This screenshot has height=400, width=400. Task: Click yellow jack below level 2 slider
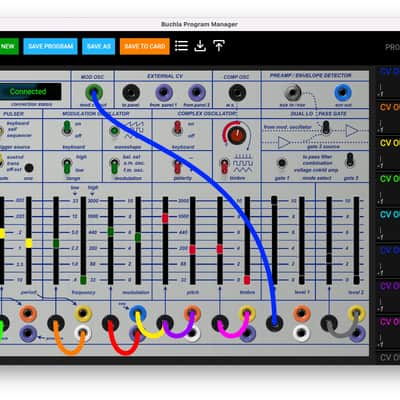pyautogui.click(x=356, y=313)
